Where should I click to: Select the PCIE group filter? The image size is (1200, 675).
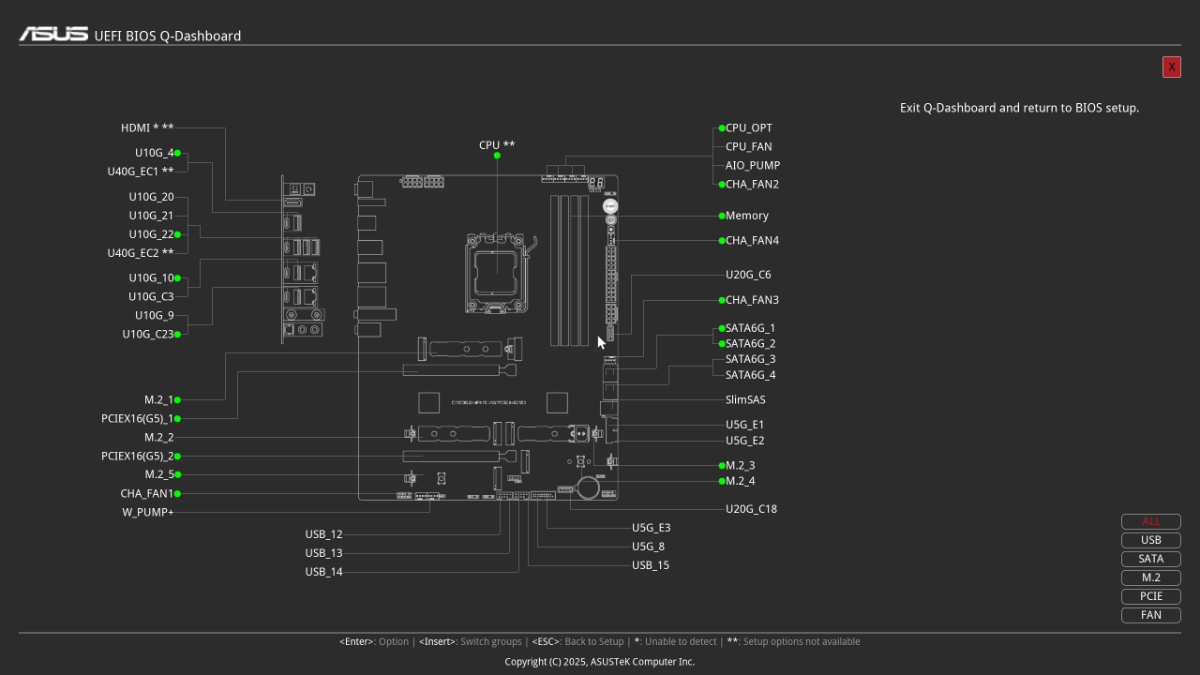coord(1151,596)
